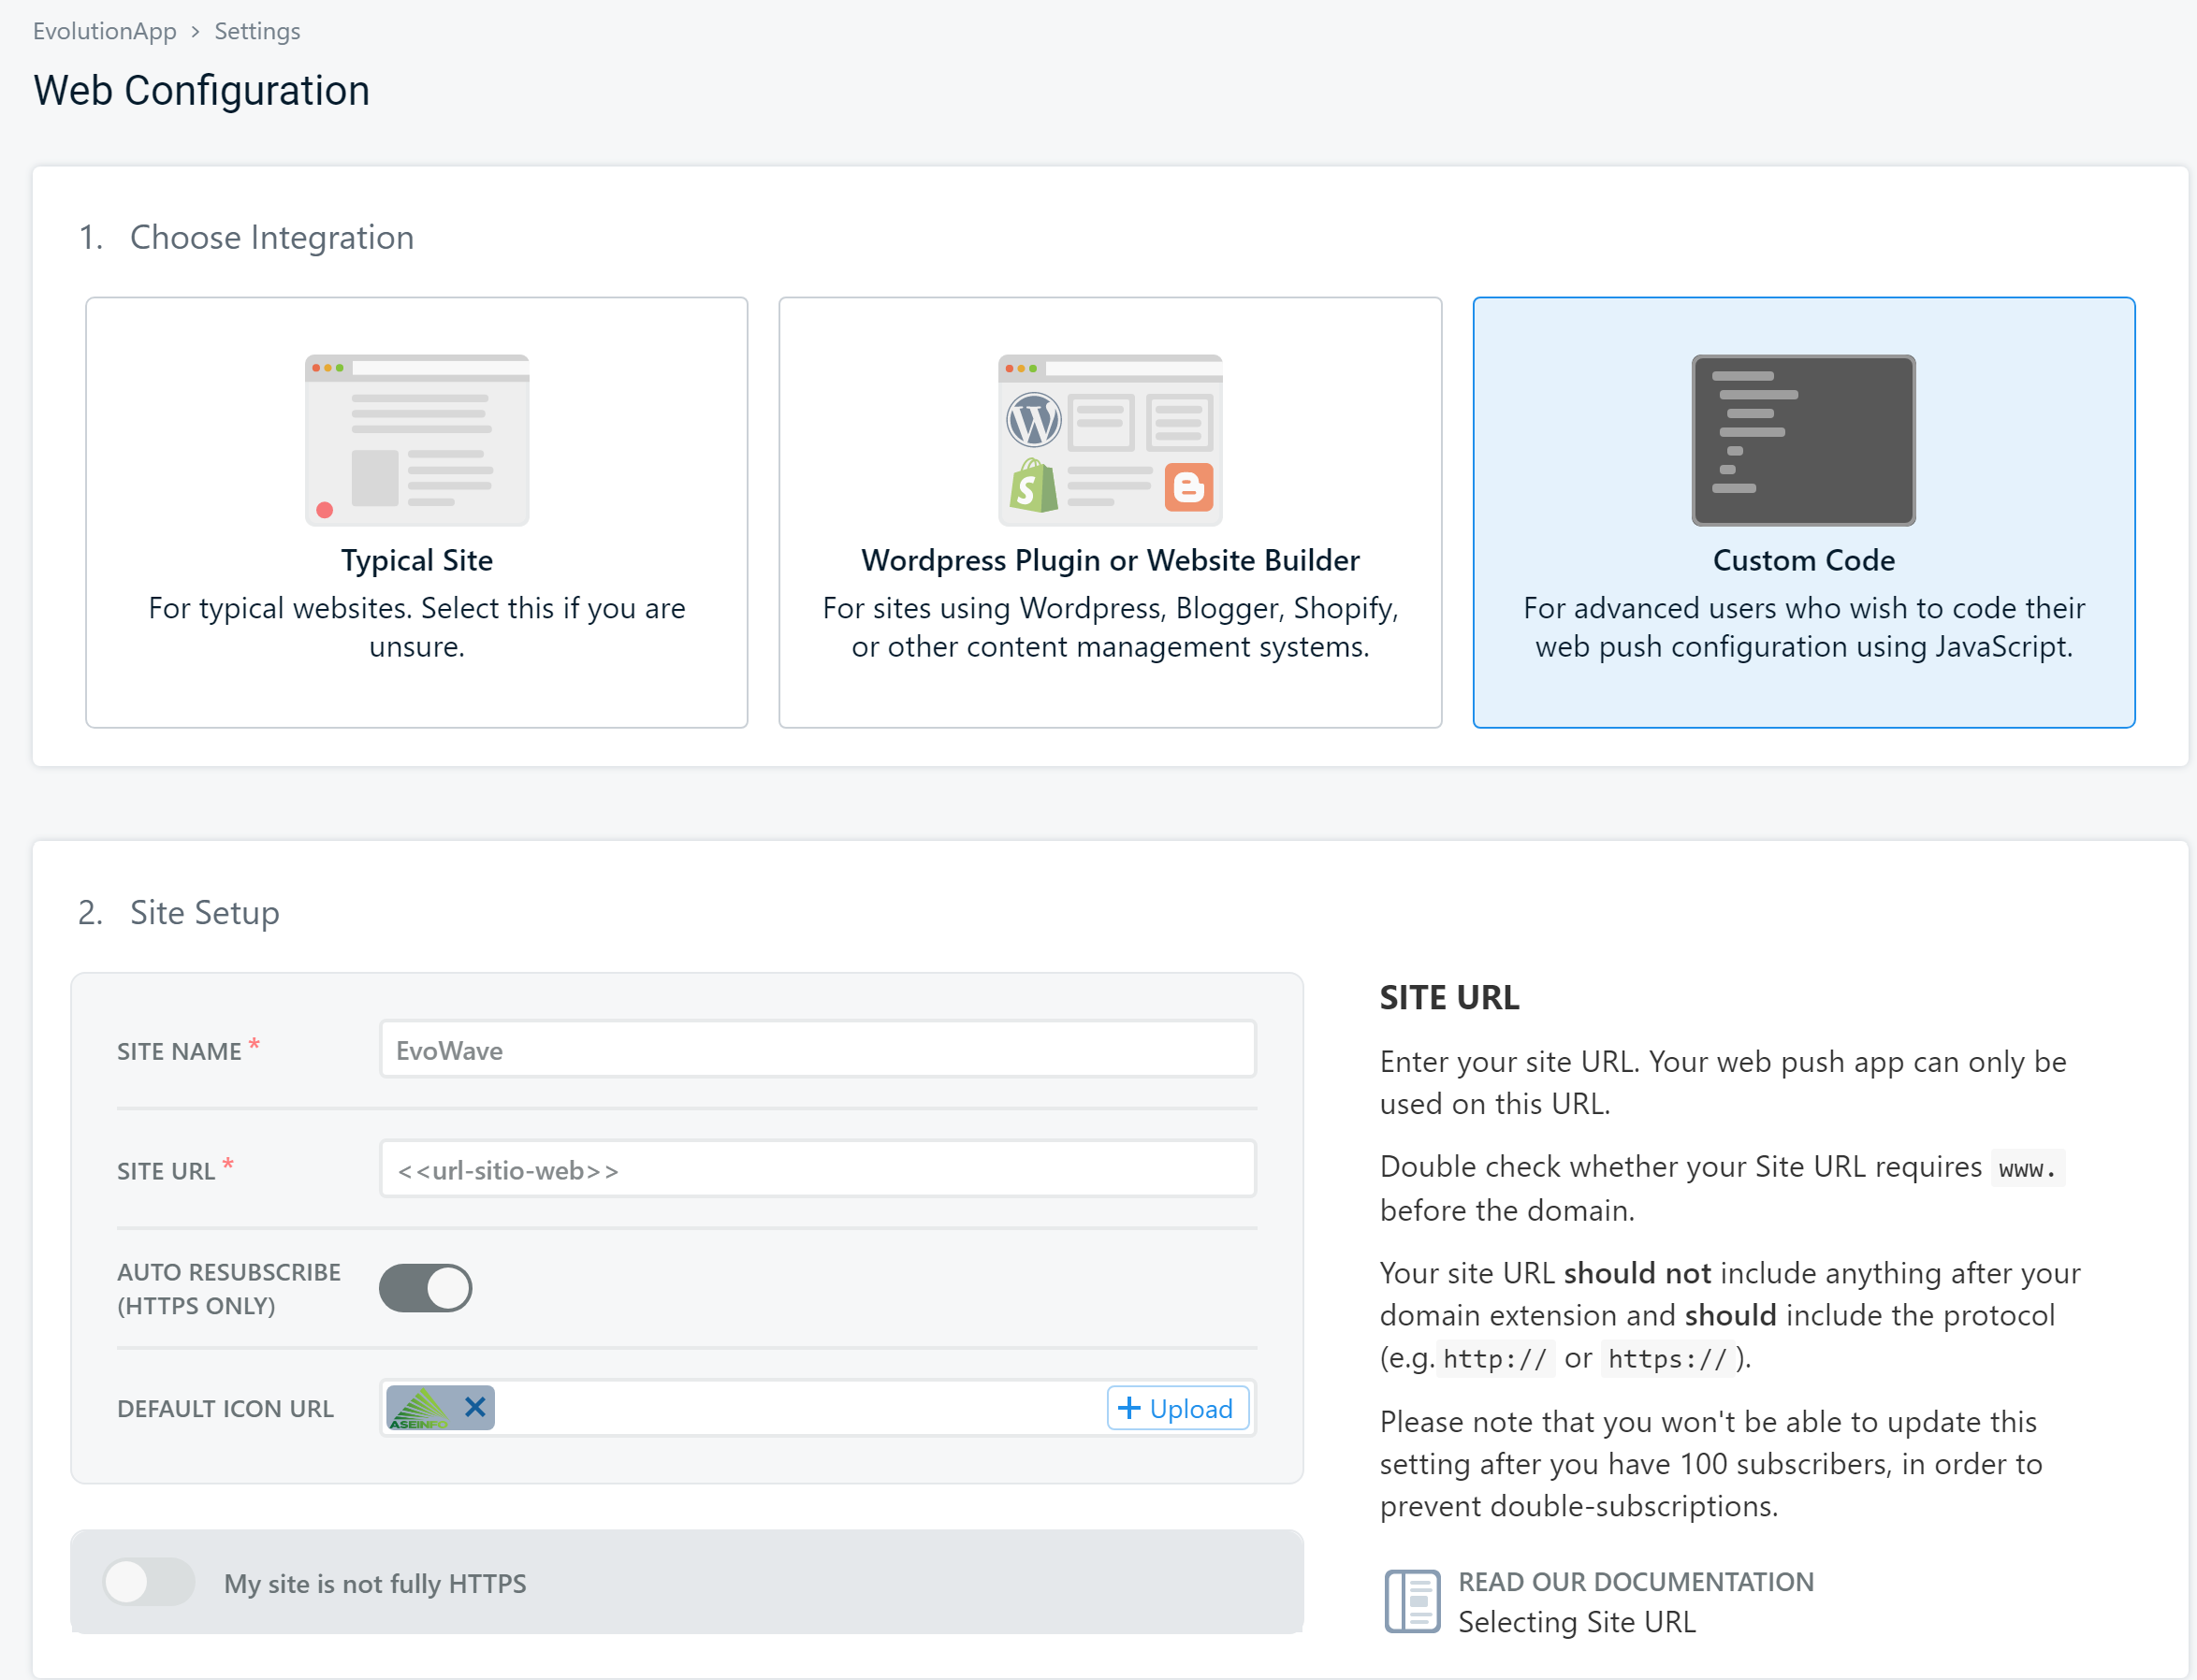The image size is (2197, 1680).
Task: Remove the uploaded default icon
Action: pos(475,1407)
